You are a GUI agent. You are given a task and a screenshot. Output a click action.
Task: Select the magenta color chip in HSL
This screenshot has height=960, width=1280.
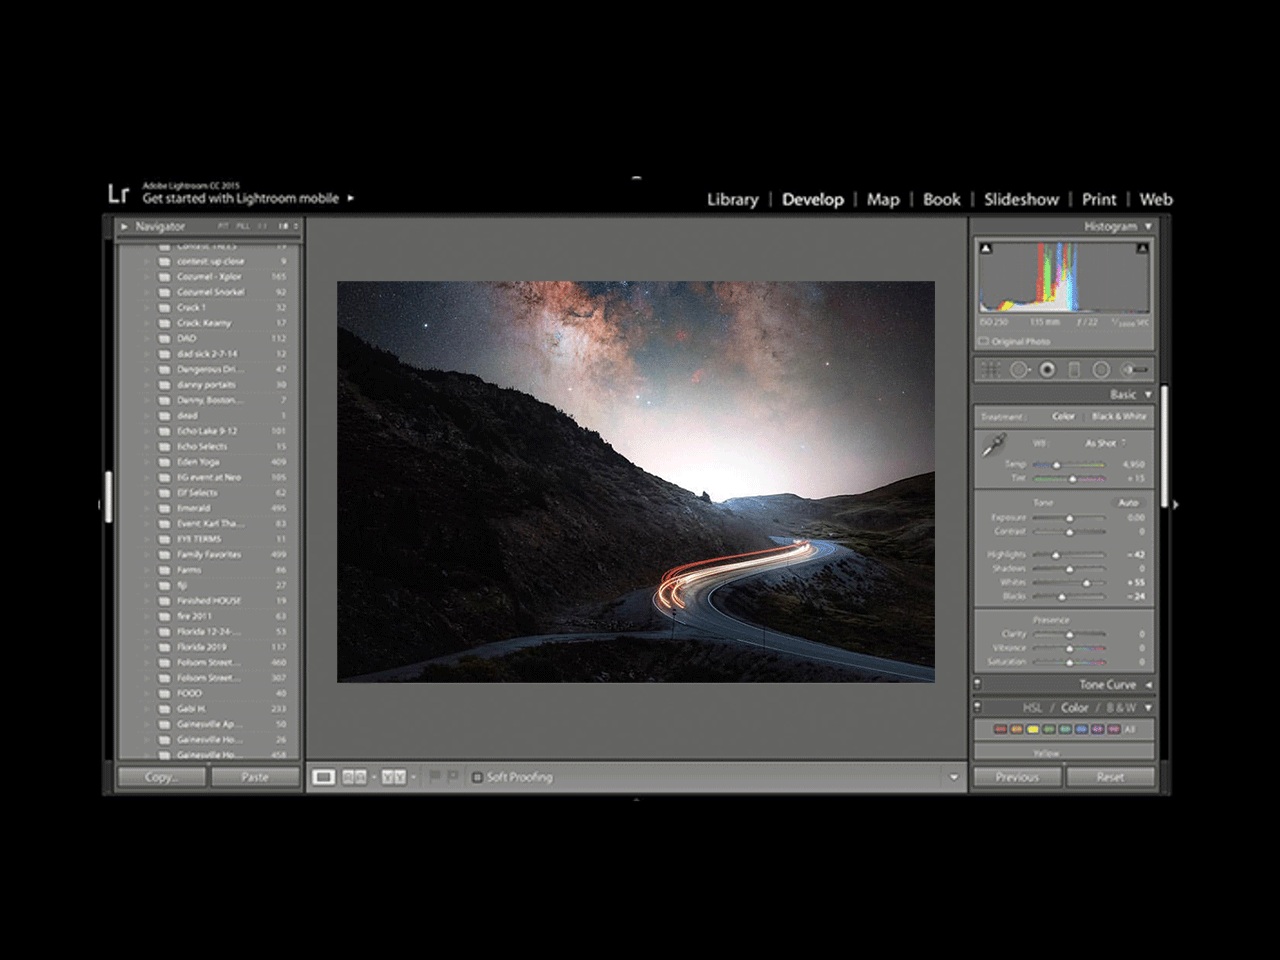[x=1116, y=730]
